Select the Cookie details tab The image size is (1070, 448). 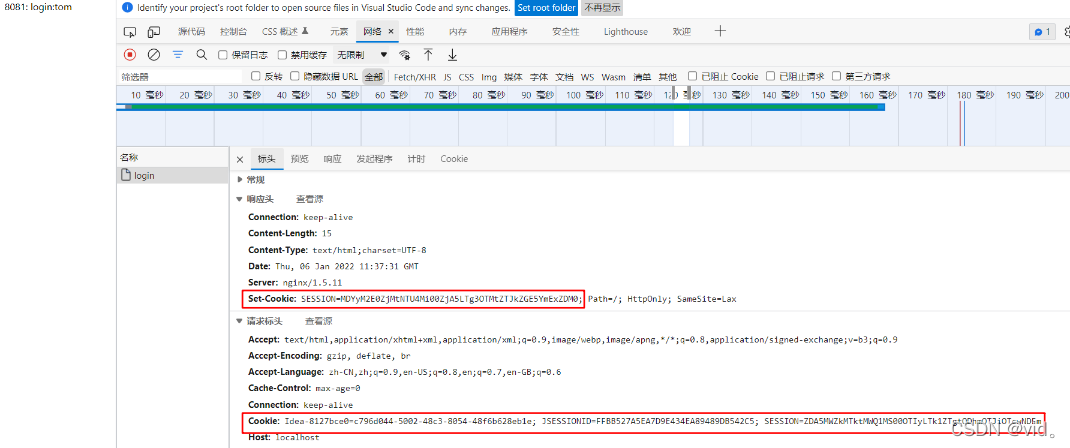[454, 160]
